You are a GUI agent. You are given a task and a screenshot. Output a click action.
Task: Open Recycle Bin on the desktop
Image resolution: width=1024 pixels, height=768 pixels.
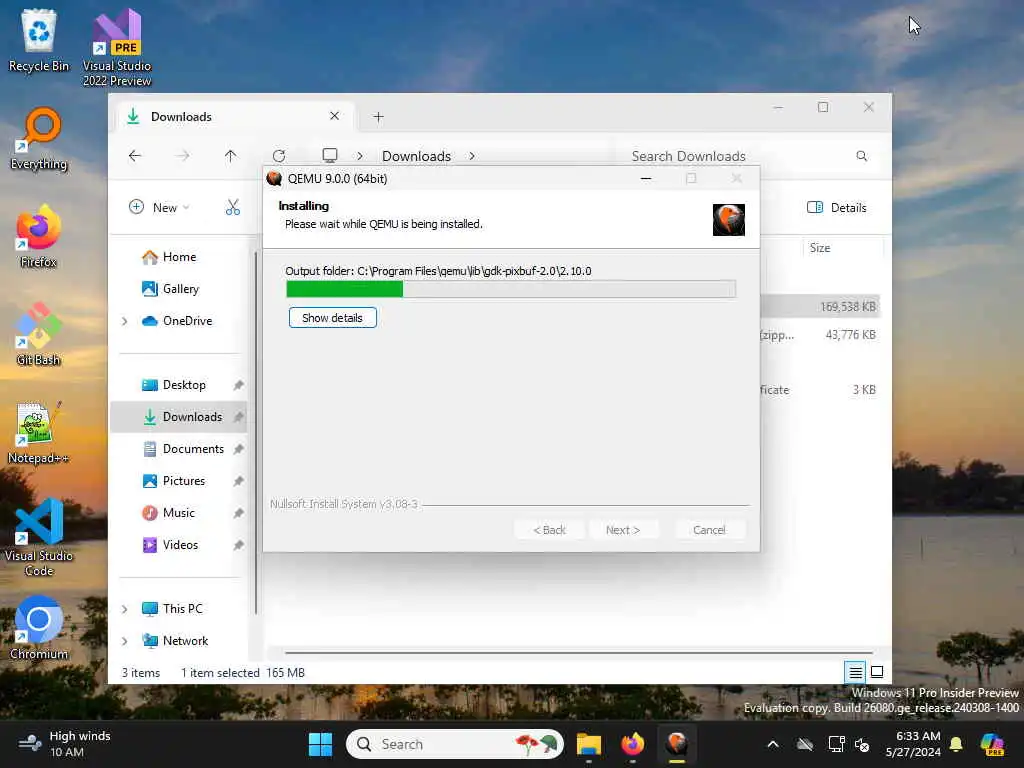(x=39, y=40)
